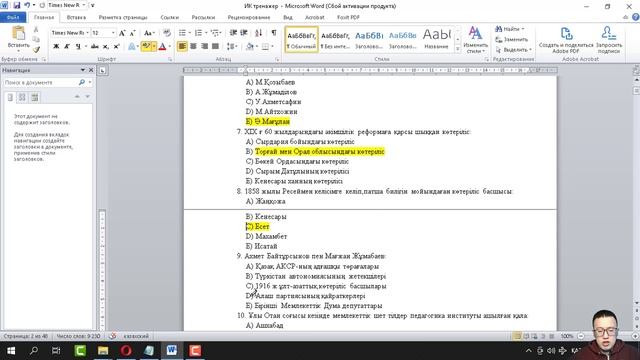Screen dimensions: 640x360
Task: Toggle bold formatting (Ж)
Action: [56, 47]
